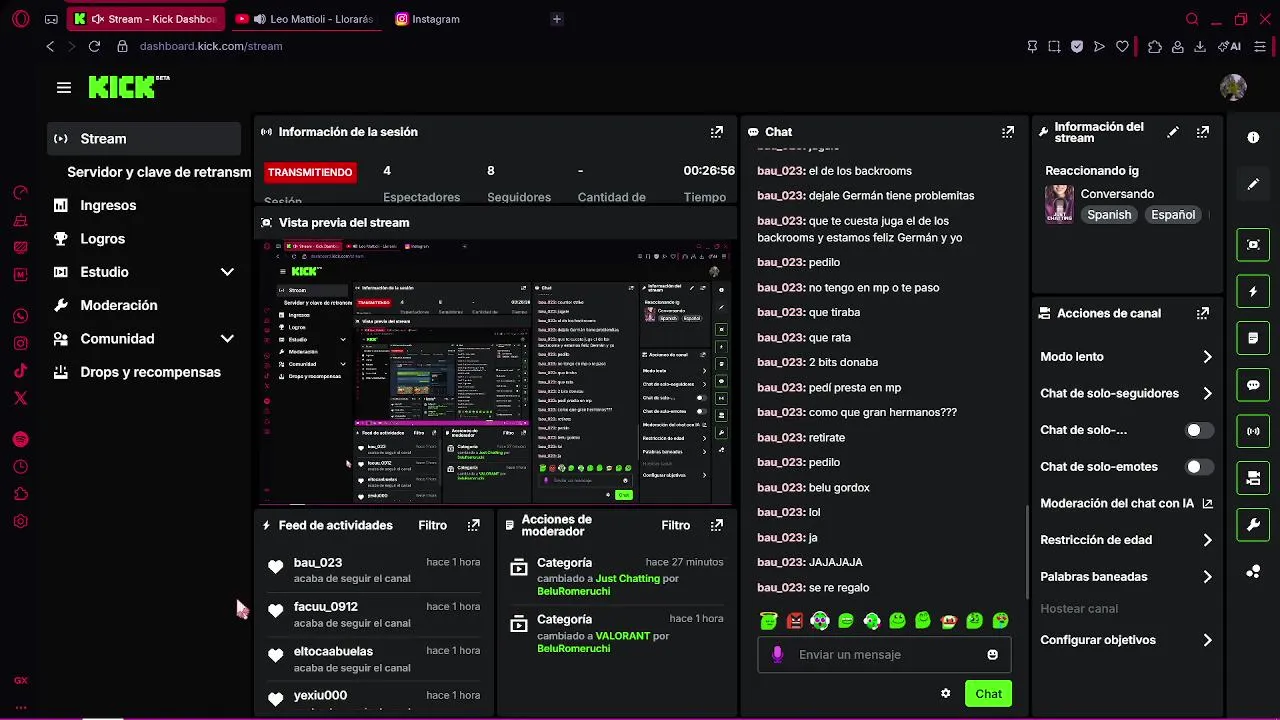This screenshot has height=720, width=1280.
Task: Open Instagram in the Opera sidebar
Action: [x=21, y=344]
